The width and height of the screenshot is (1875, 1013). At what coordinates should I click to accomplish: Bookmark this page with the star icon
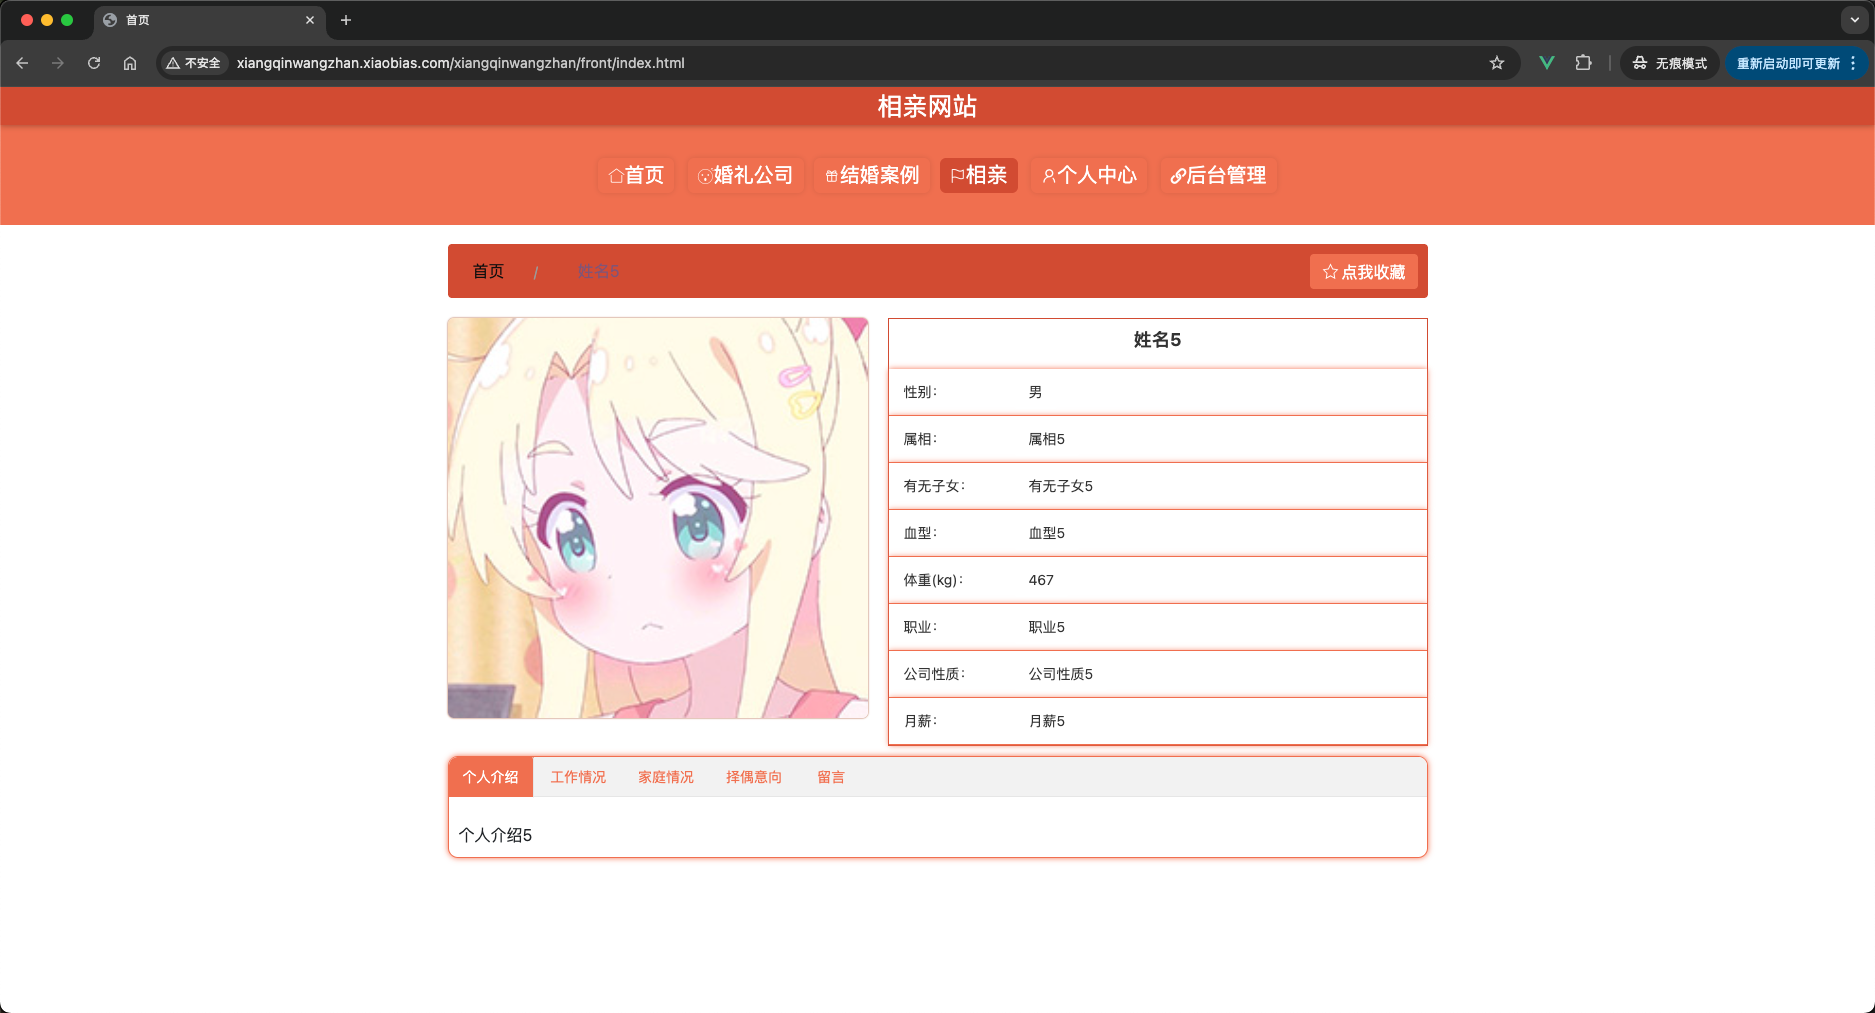1497,63
